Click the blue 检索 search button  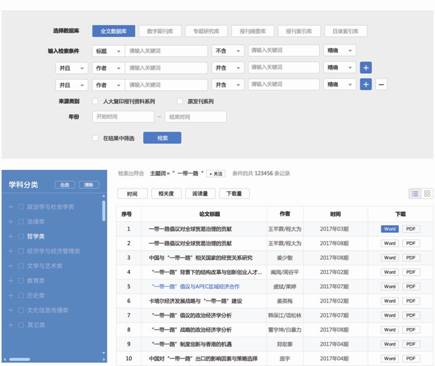pos(162,138)
